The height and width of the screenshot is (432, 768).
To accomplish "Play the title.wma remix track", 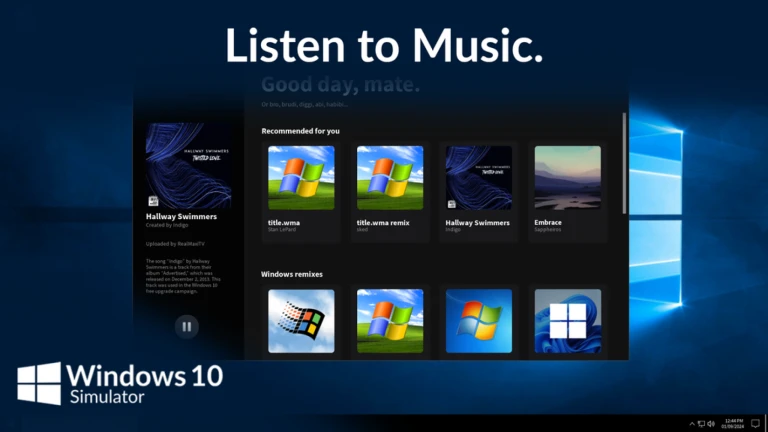I will [x=390, y=178].
